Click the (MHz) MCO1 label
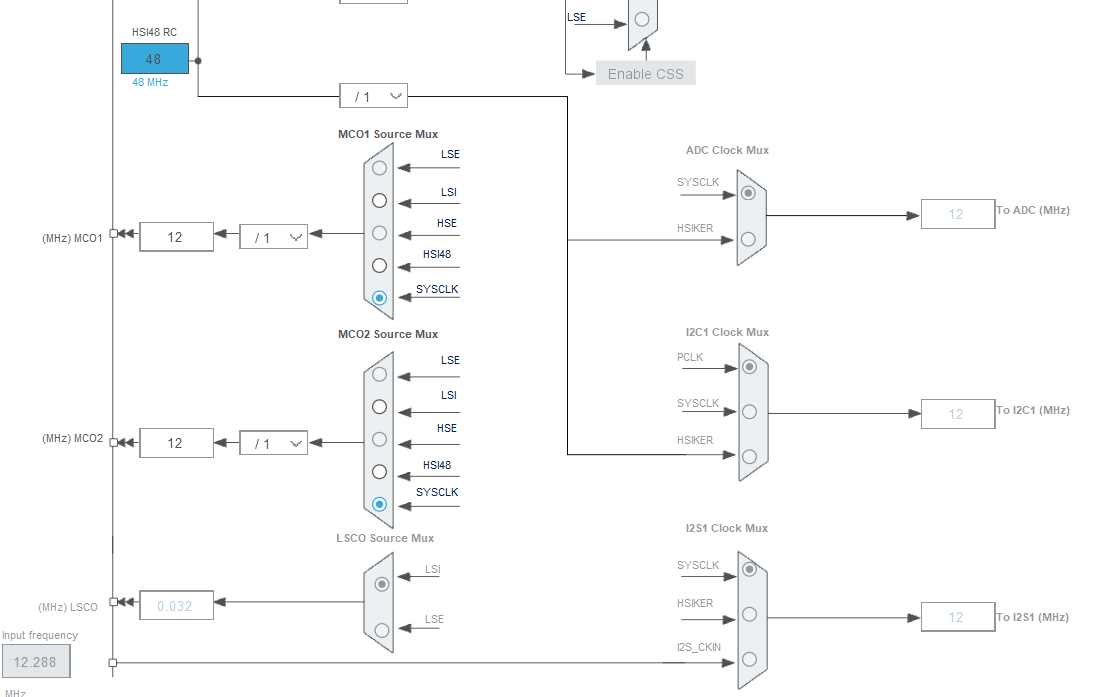 pyautogui.click(x=72, y=238)
